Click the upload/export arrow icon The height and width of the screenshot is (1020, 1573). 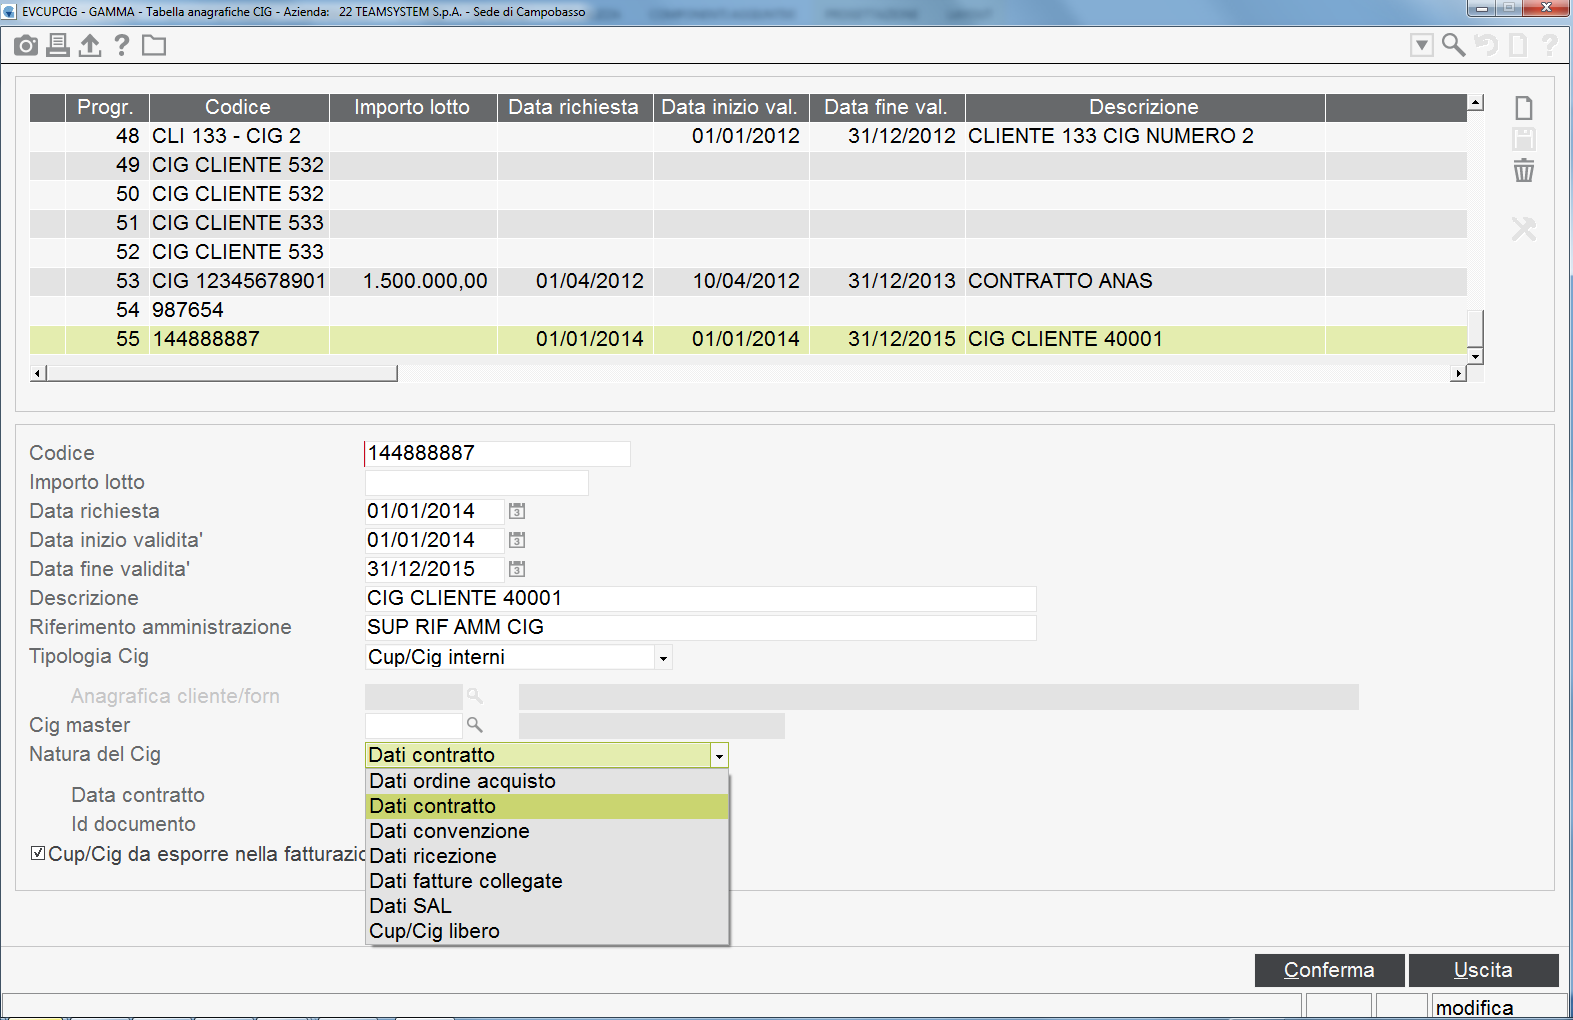pyautogui.click(x=90, y=45)
